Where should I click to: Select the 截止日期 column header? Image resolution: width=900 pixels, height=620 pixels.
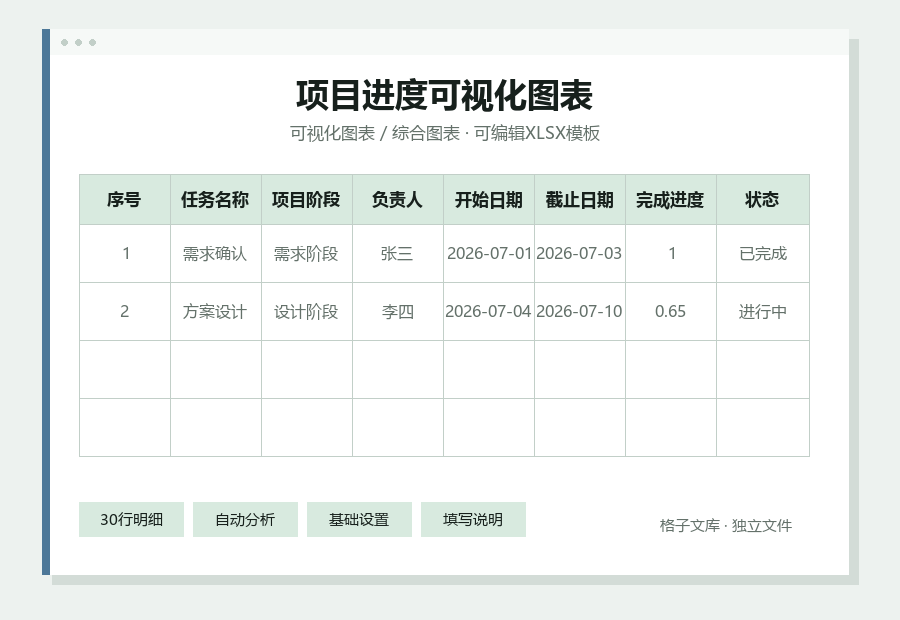tap(580, 199)
